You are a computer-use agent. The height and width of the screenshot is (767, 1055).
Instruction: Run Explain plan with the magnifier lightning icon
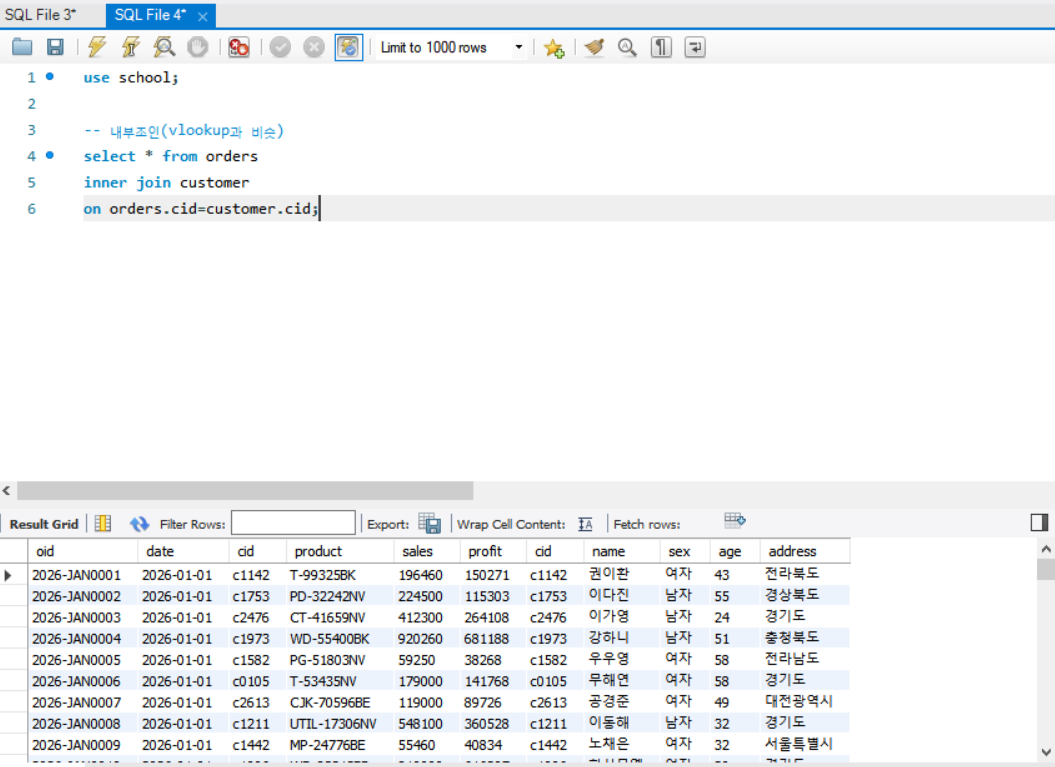click(163, 47)
